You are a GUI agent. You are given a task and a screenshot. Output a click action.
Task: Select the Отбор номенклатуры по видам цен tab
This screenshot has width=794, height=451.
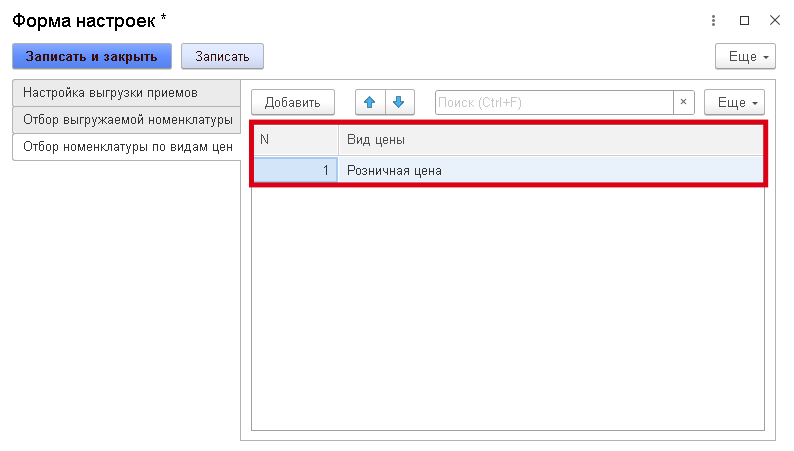tap(125, 147)
